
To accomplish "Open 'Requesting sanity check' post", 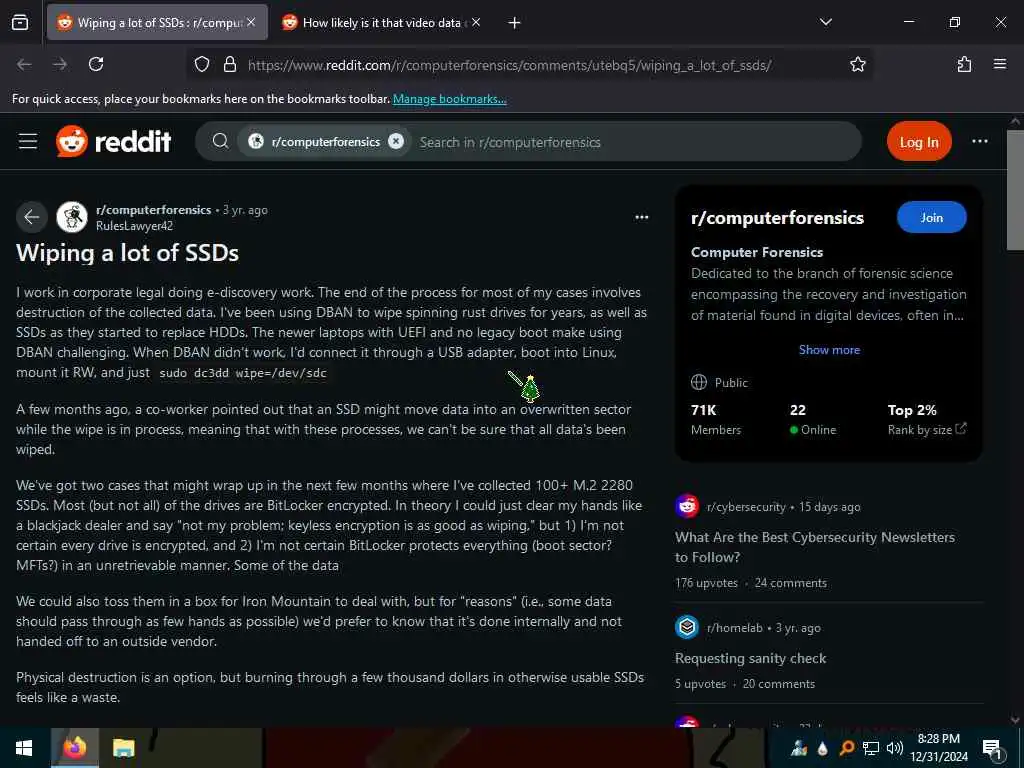I will click(750, 658).
